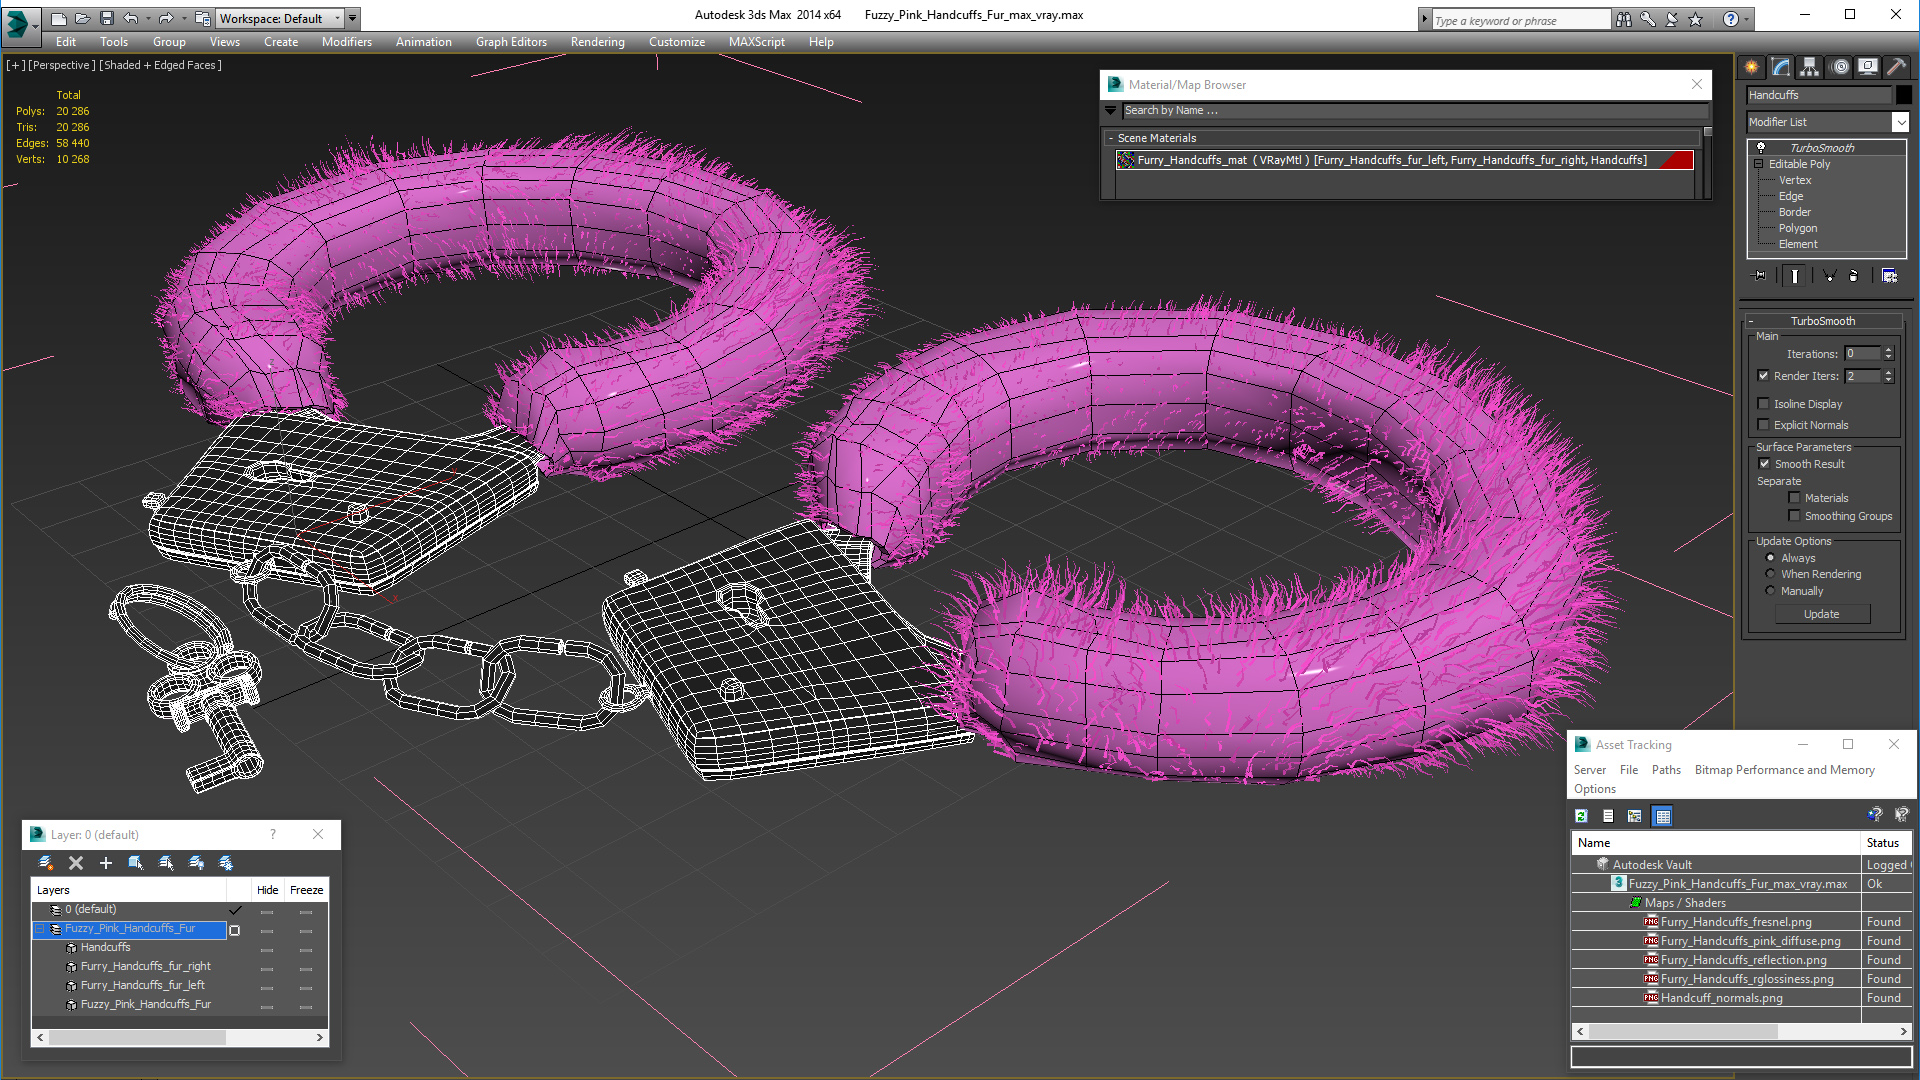This screenshot has height=1080, width=1920.
Task: Collapse the Scene Materials group
Action: tap(1111, 138)
